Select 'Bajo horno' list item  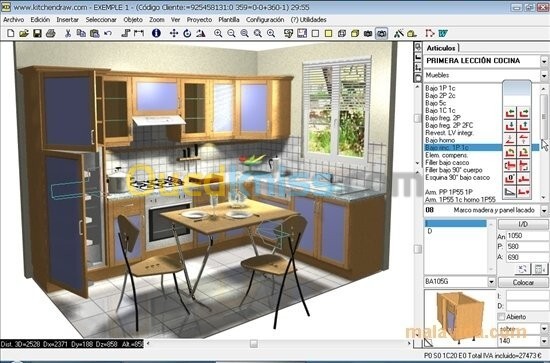pyautogui.click(x=440, y=140)
